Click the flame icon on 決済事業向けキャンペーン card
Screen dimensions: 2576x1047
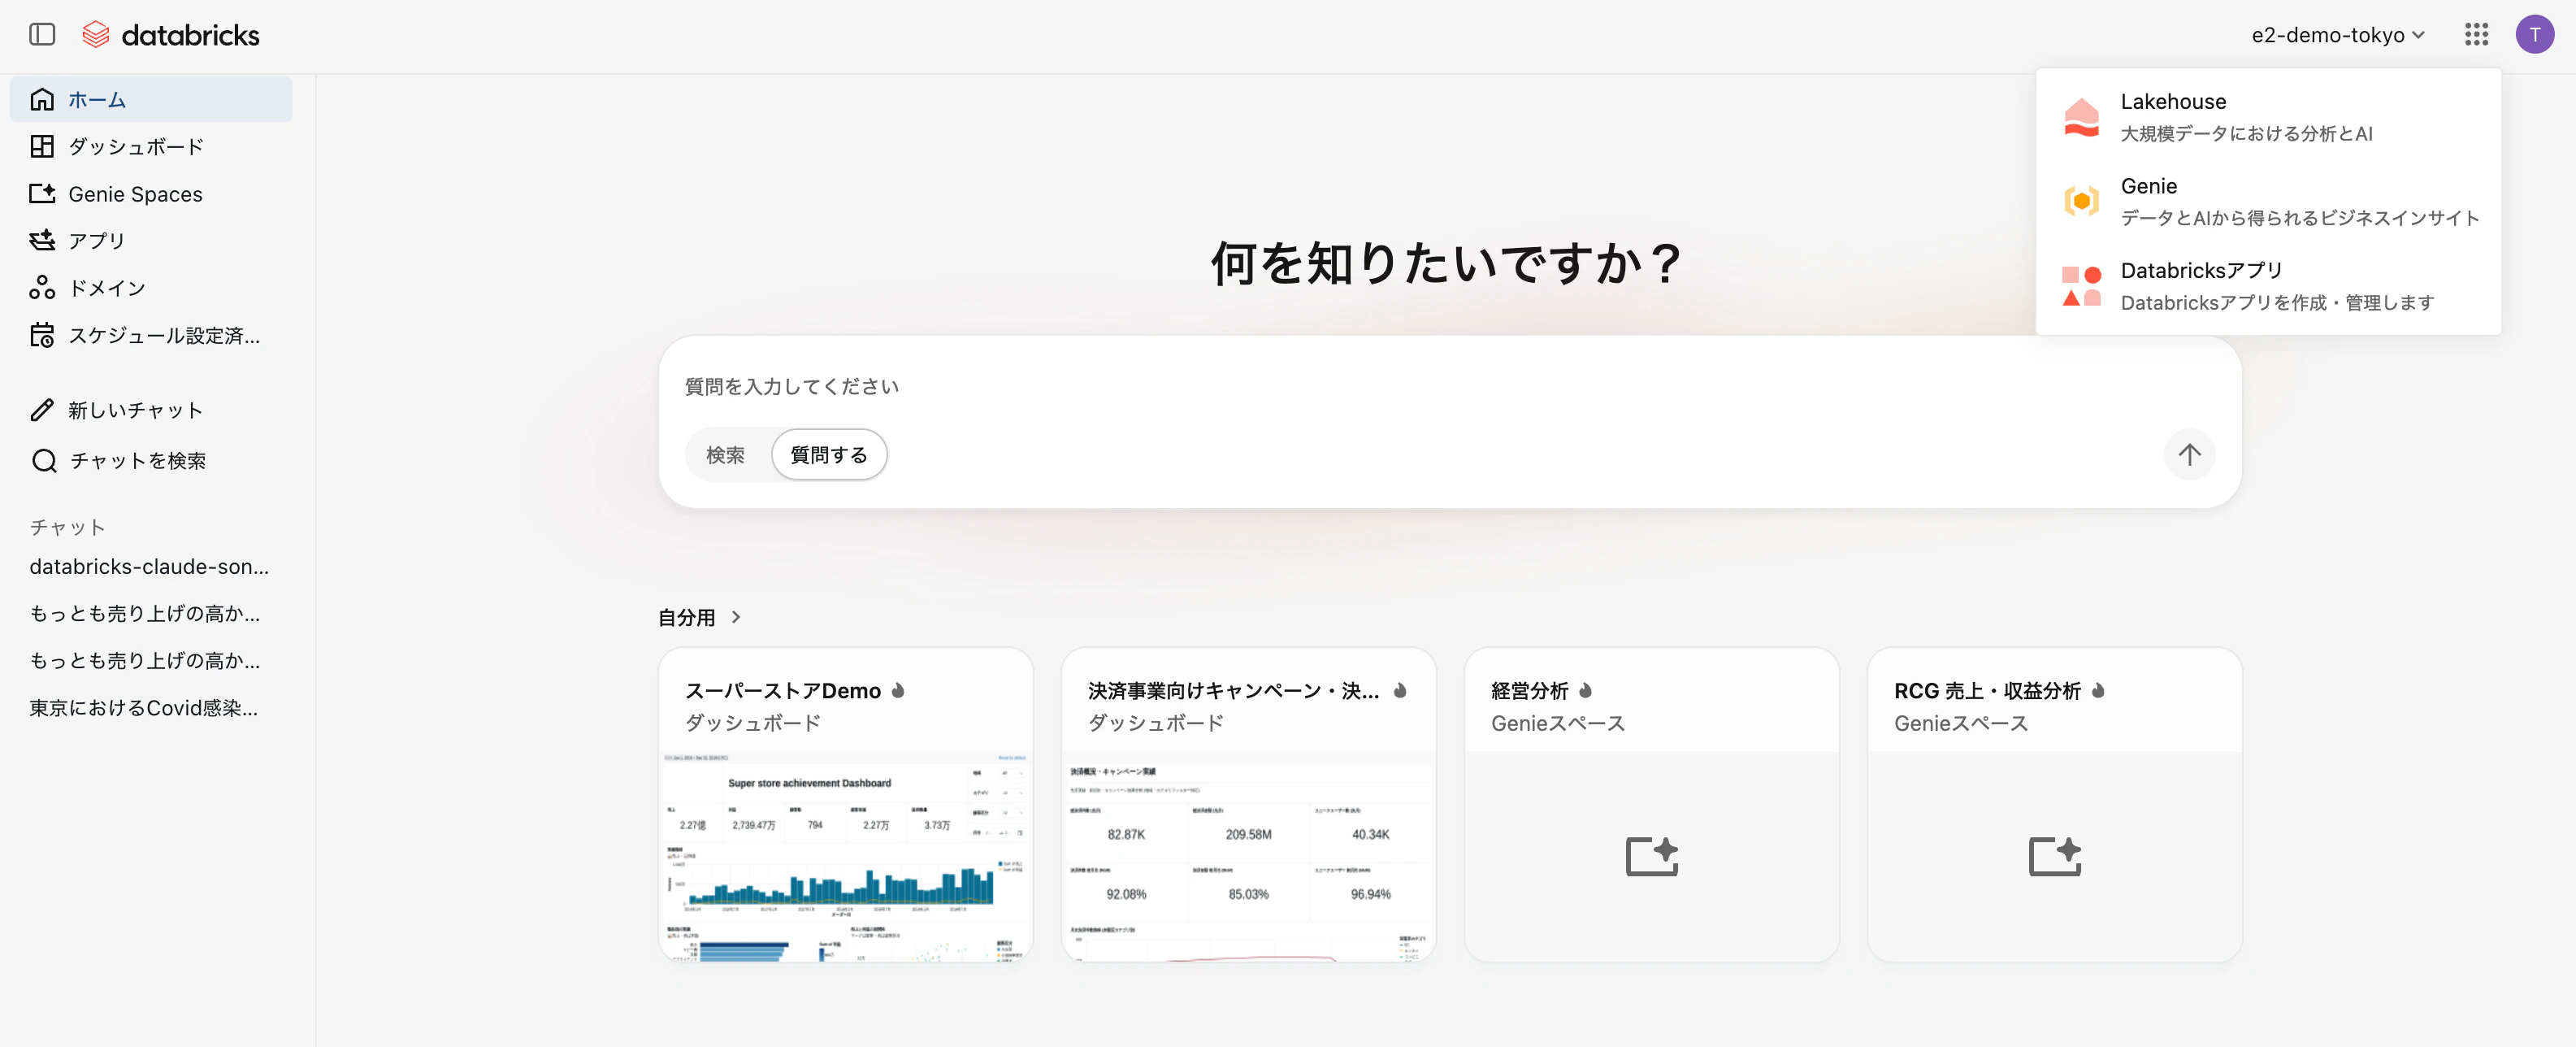pyautogui.click(x=1400, y=690)
